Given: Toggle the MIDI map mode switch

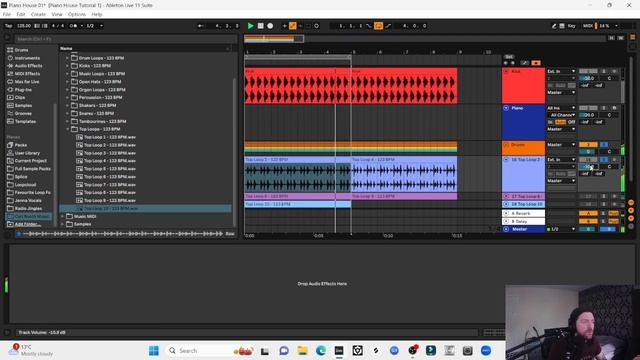Looking at the screenshot, I should coord(588,26).
